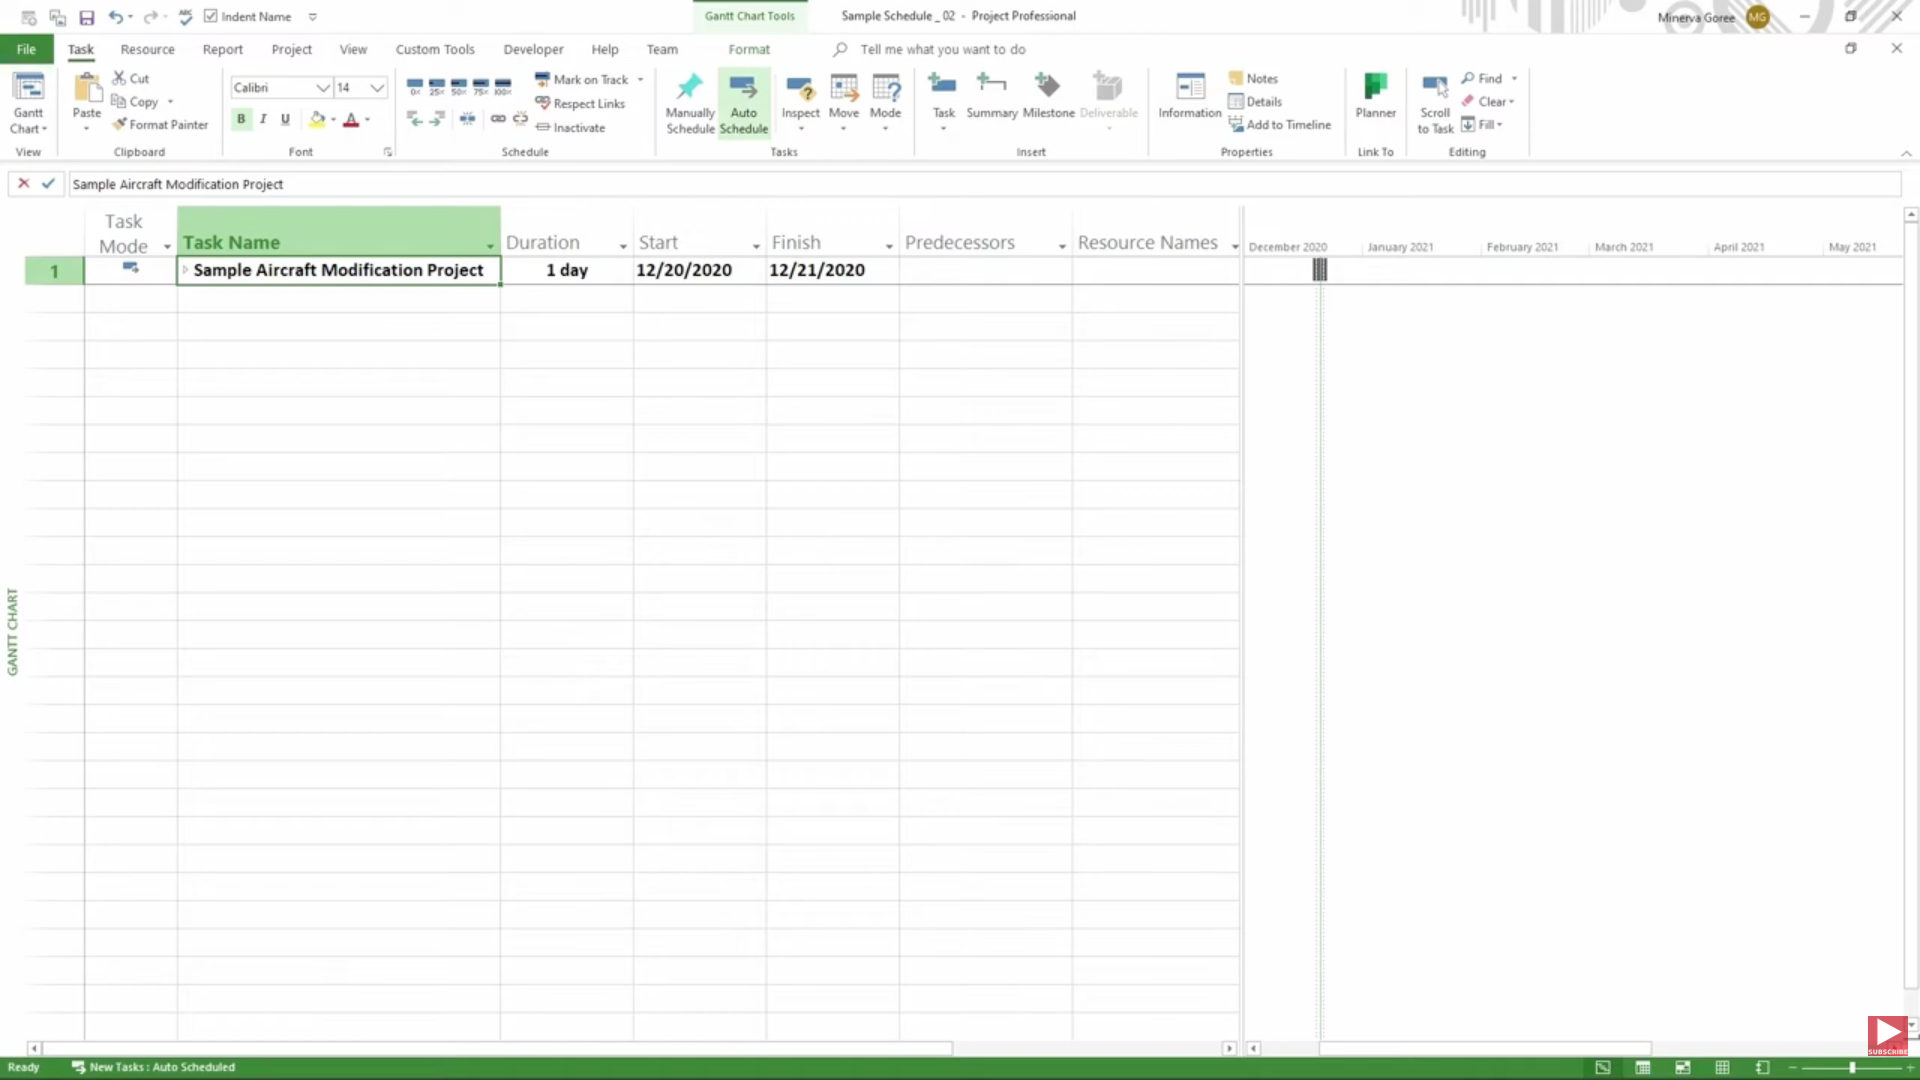Click the Manually Schedule pin icon
Viewport: 1920px width, 1080px height.
coord(689,87)
